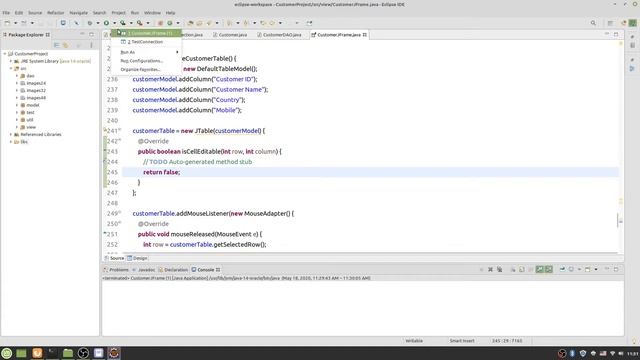Select the view package
The height and width of the screenshot is (360, 640).
pos(31,127)
